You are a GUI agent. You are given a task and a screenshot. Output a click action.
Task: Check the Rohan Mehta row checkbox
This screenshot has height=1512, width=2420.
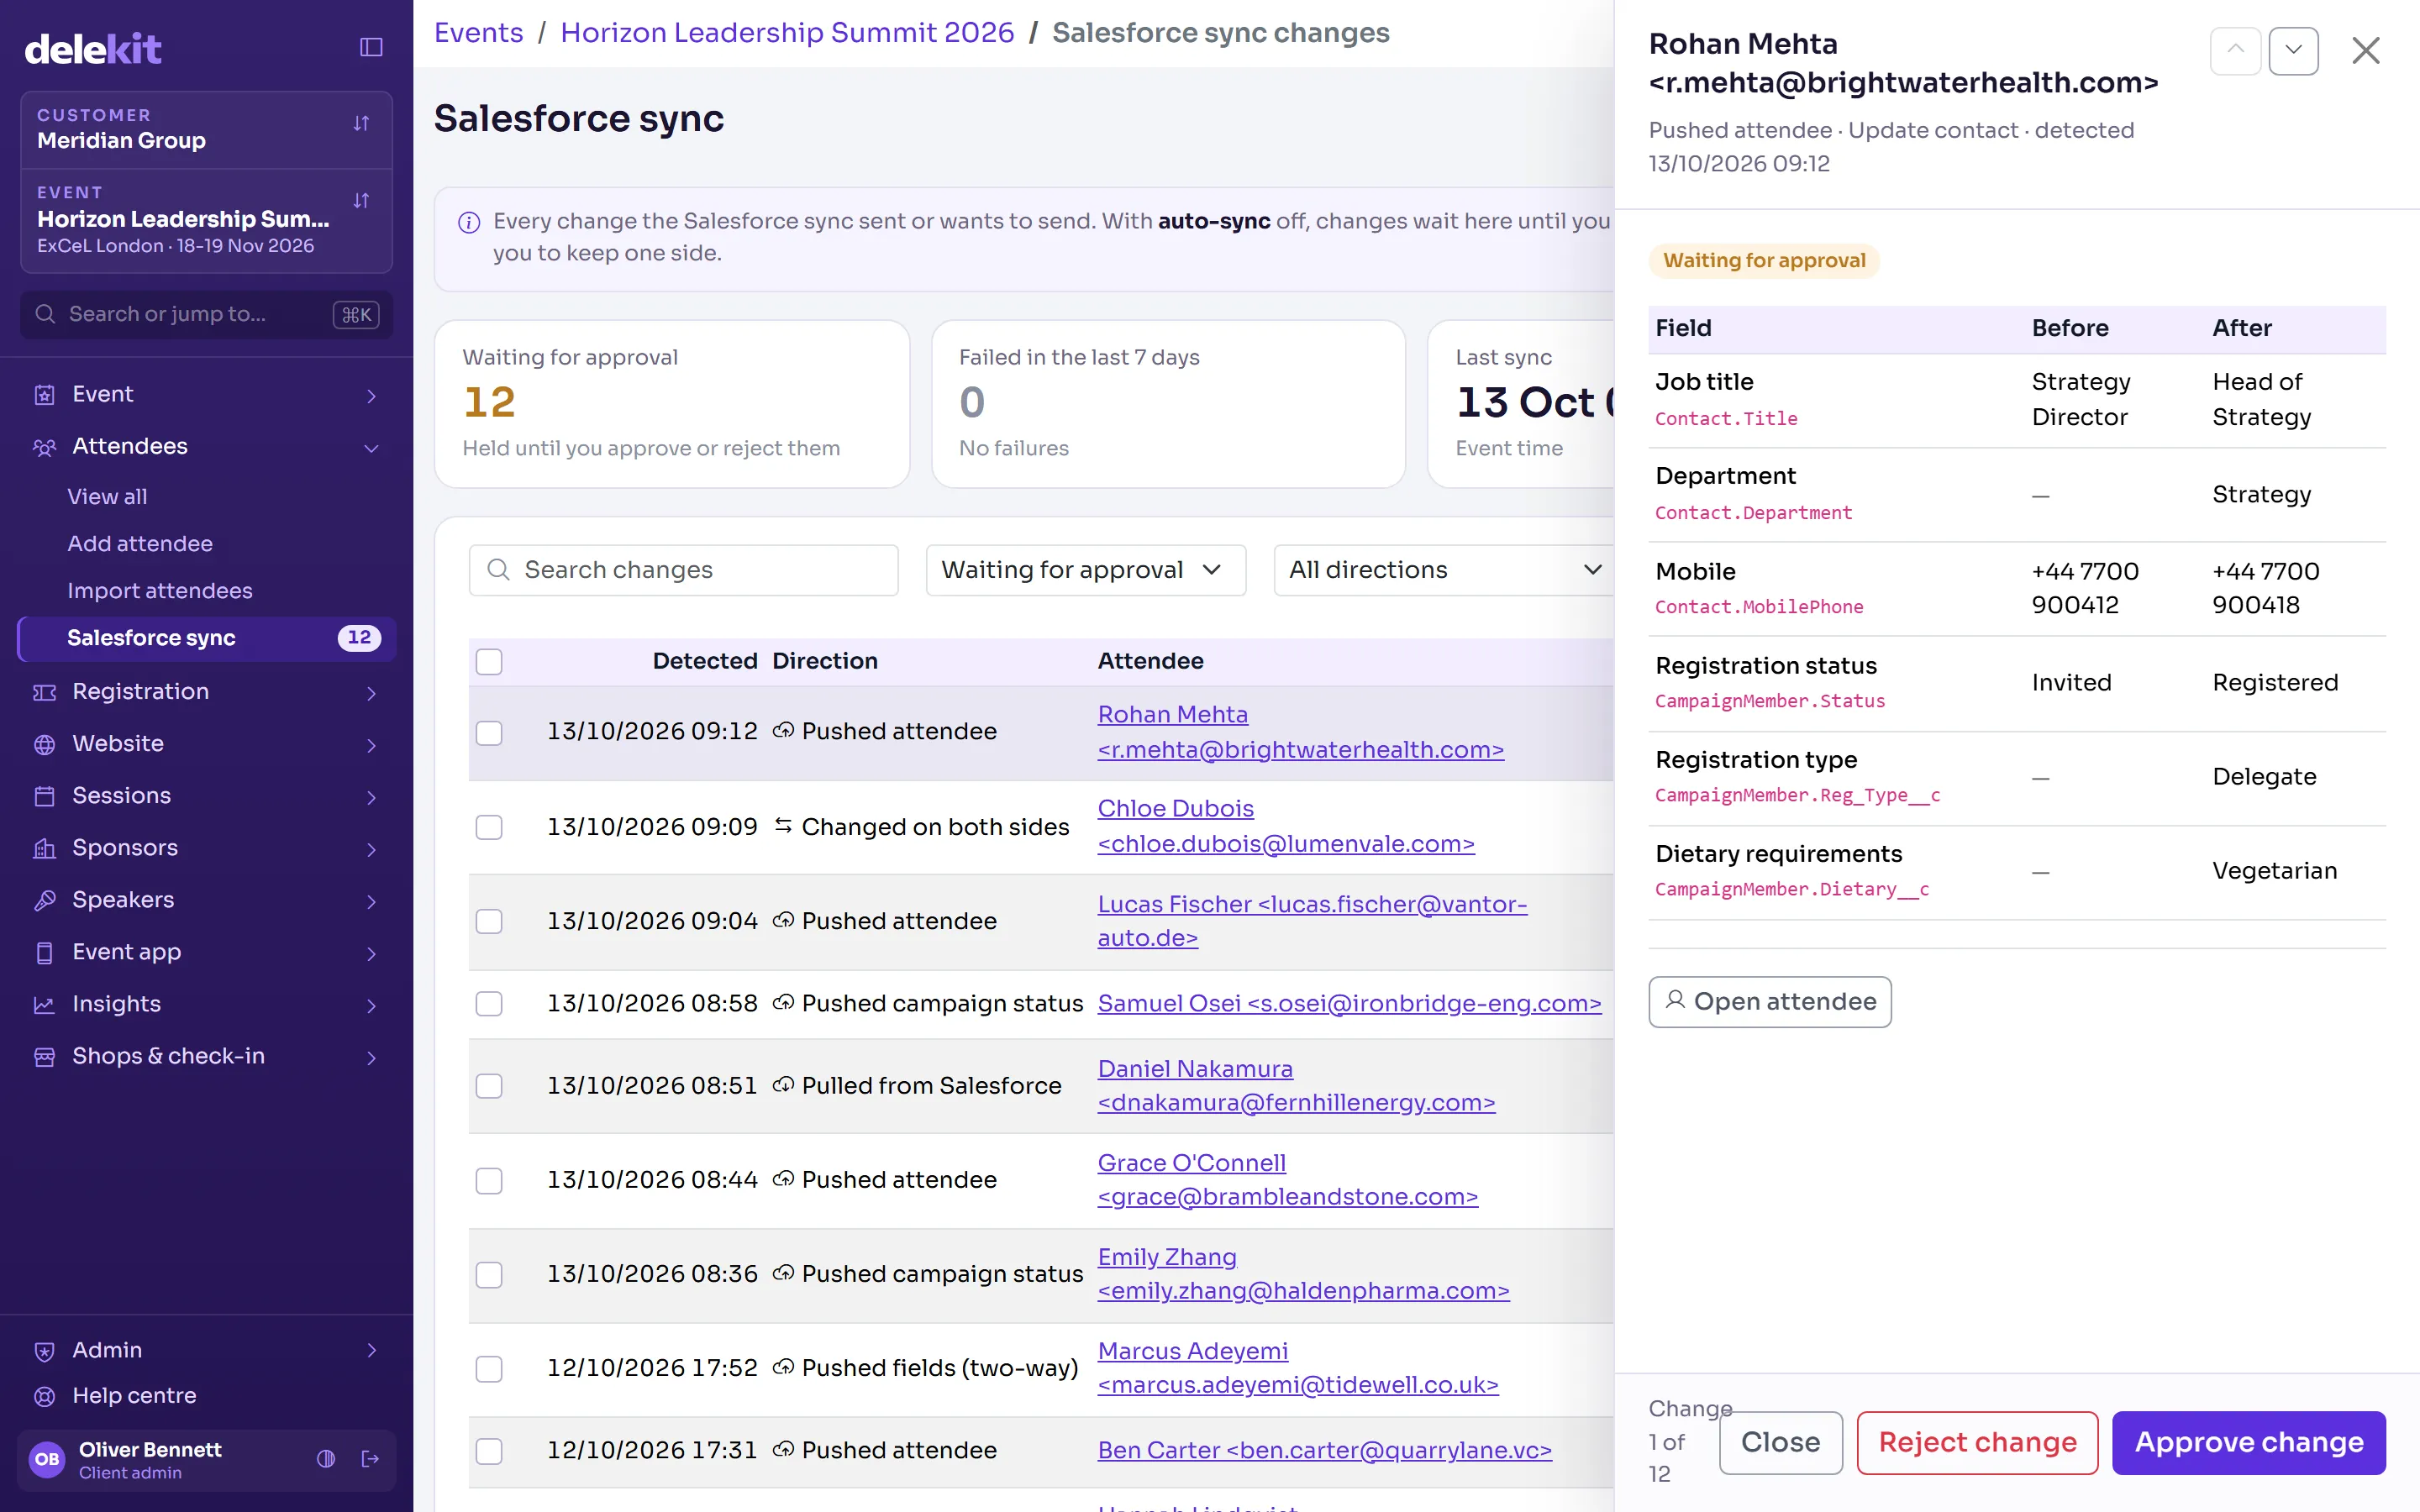tap(489, 733)
